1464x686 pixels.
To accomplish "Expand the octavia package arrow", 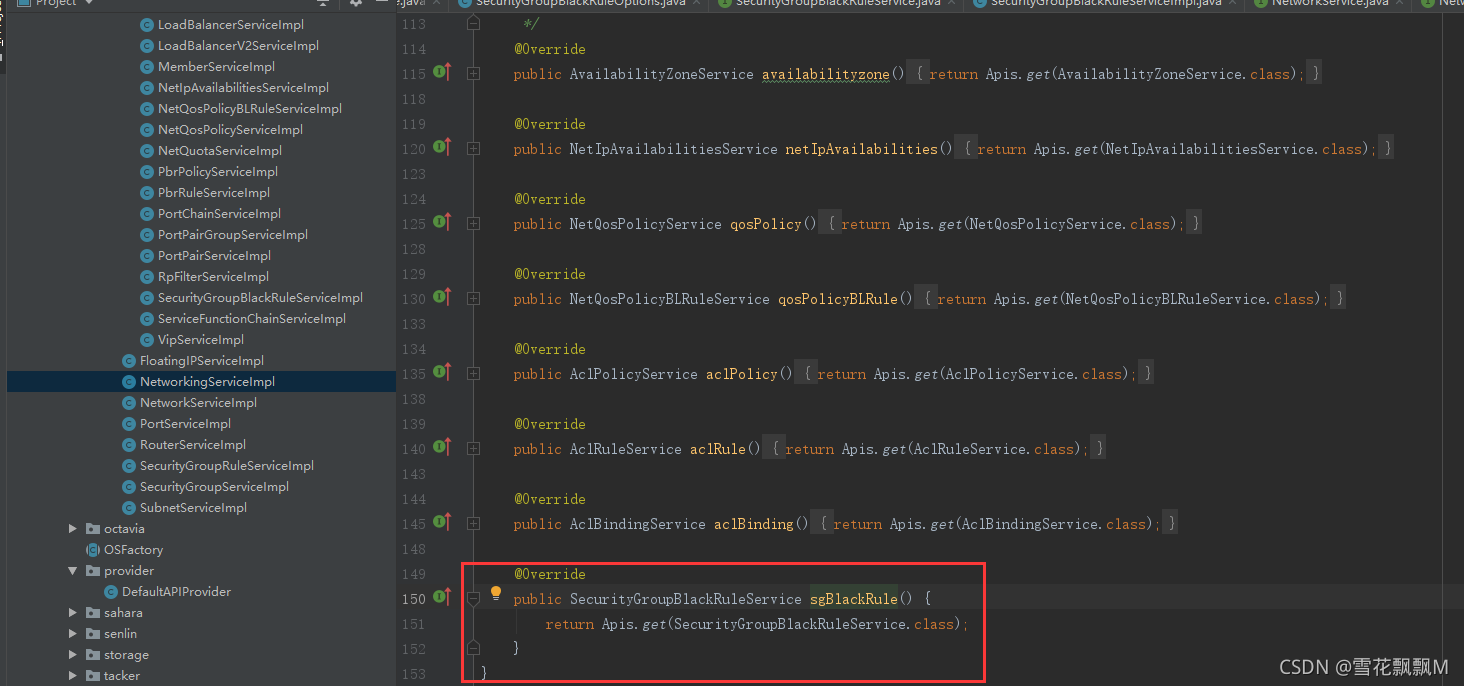I will [73, 529].
